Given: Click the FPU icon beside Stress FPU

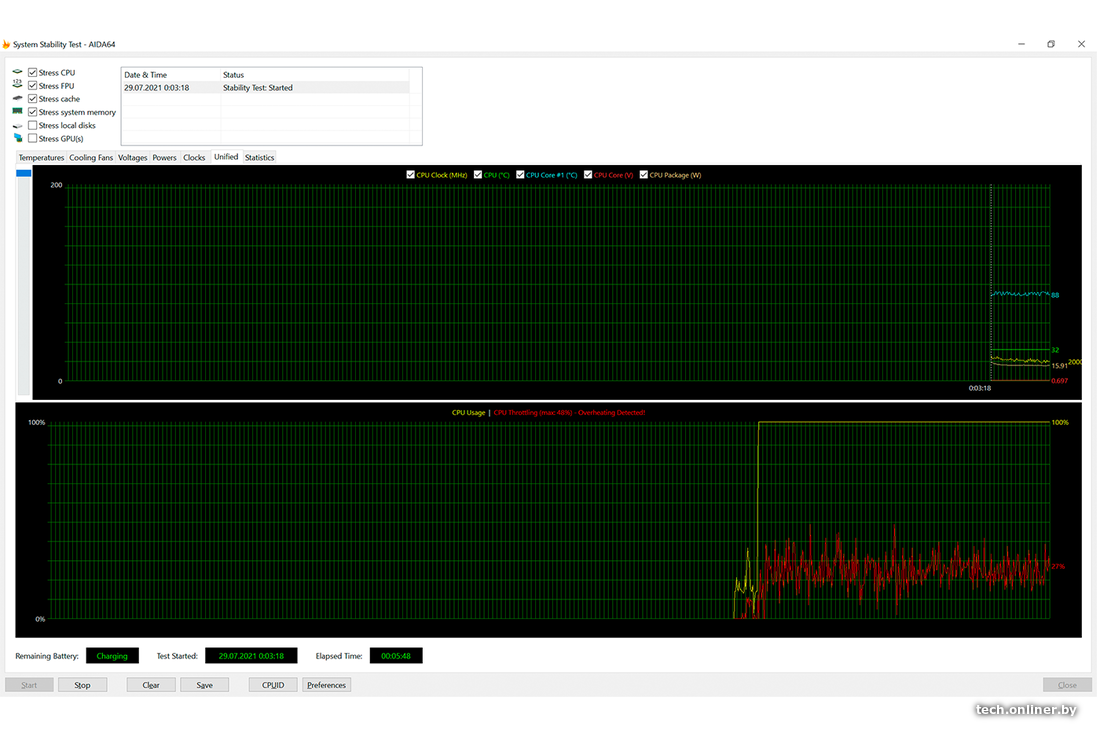Looking at the screenshot, I should click(17, 86).
